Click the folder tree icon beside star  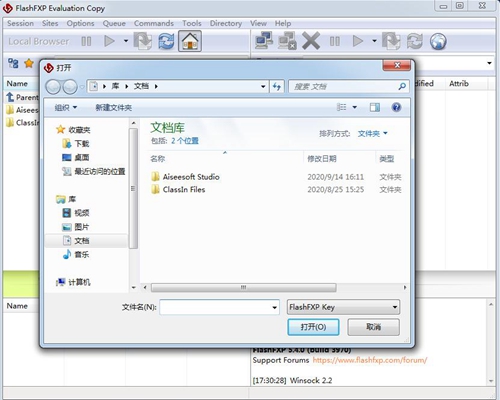point(13,63)
